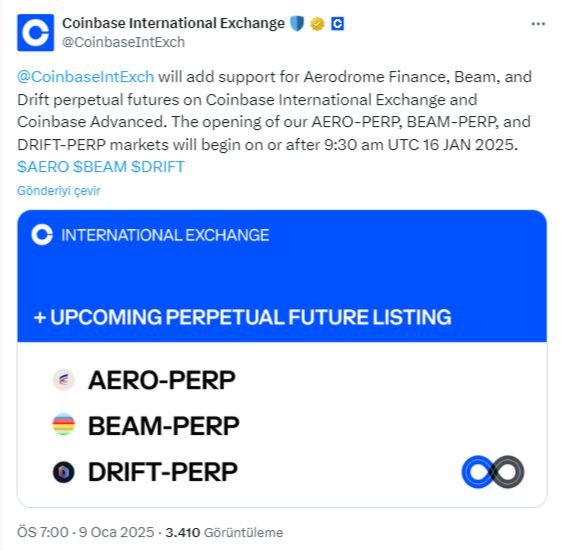This screenshot has width=562, height=551.
Task: Open the 3.410 Görüntüleme view count
Action: pyautogui.click(x=224, y=532)
